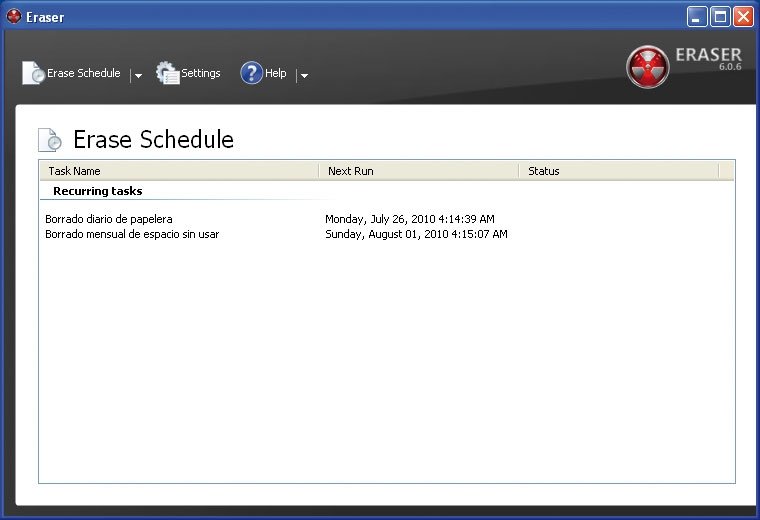The width and height of the screenshot is (760, 520).
Task: Minimize the Eraser window
Action: (697, 17)
